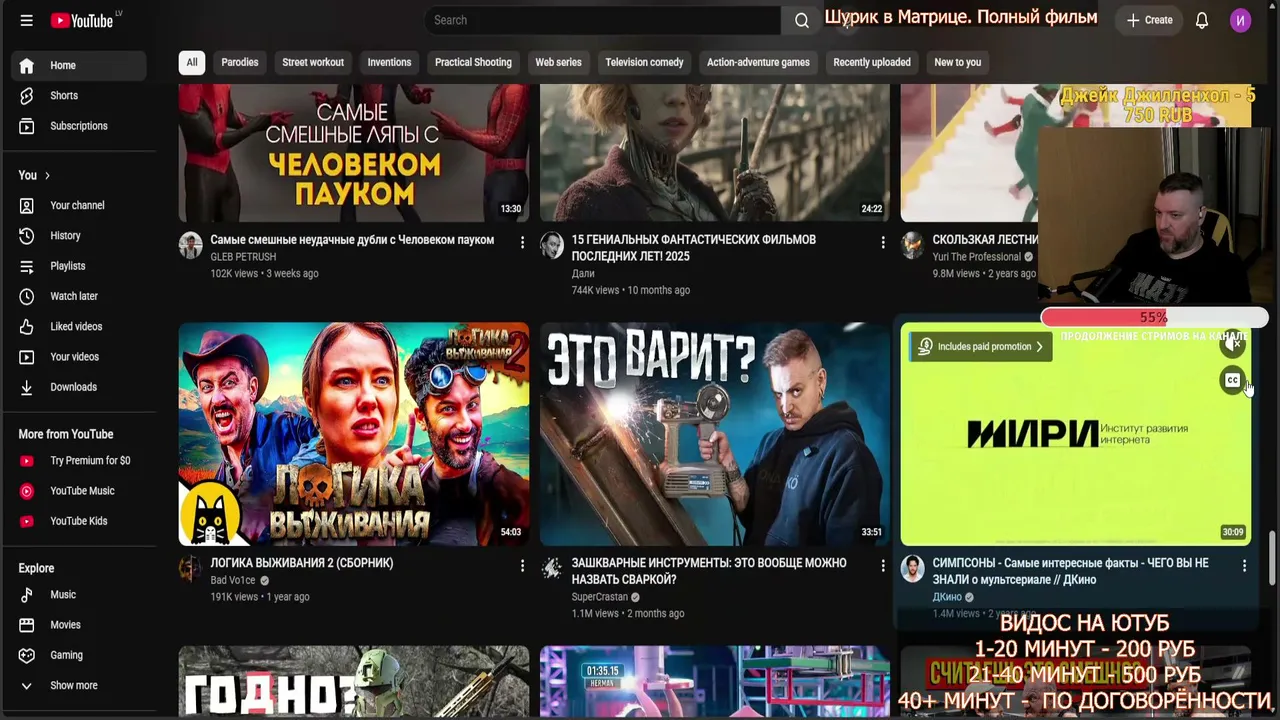Viewport: 1280px width, 720px height.
Task: Select the Recently uploaded chip
Action: point(872,62)
